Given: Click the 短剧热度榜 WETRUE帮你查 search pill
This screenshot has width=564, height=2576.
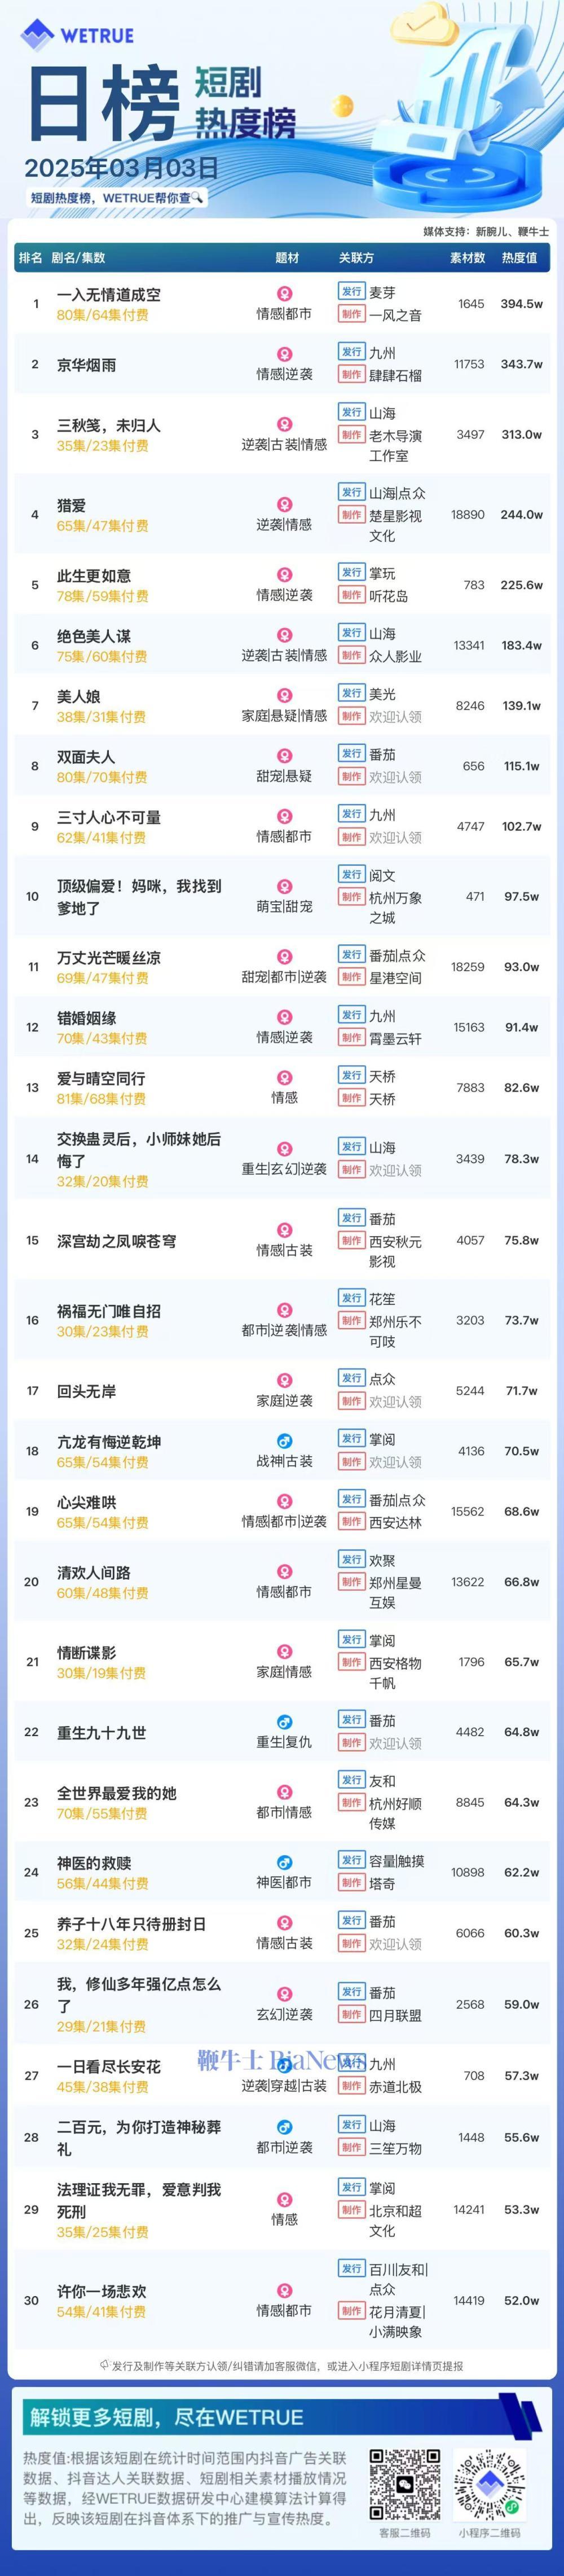Looking at the screenshot, I should 117,198.
